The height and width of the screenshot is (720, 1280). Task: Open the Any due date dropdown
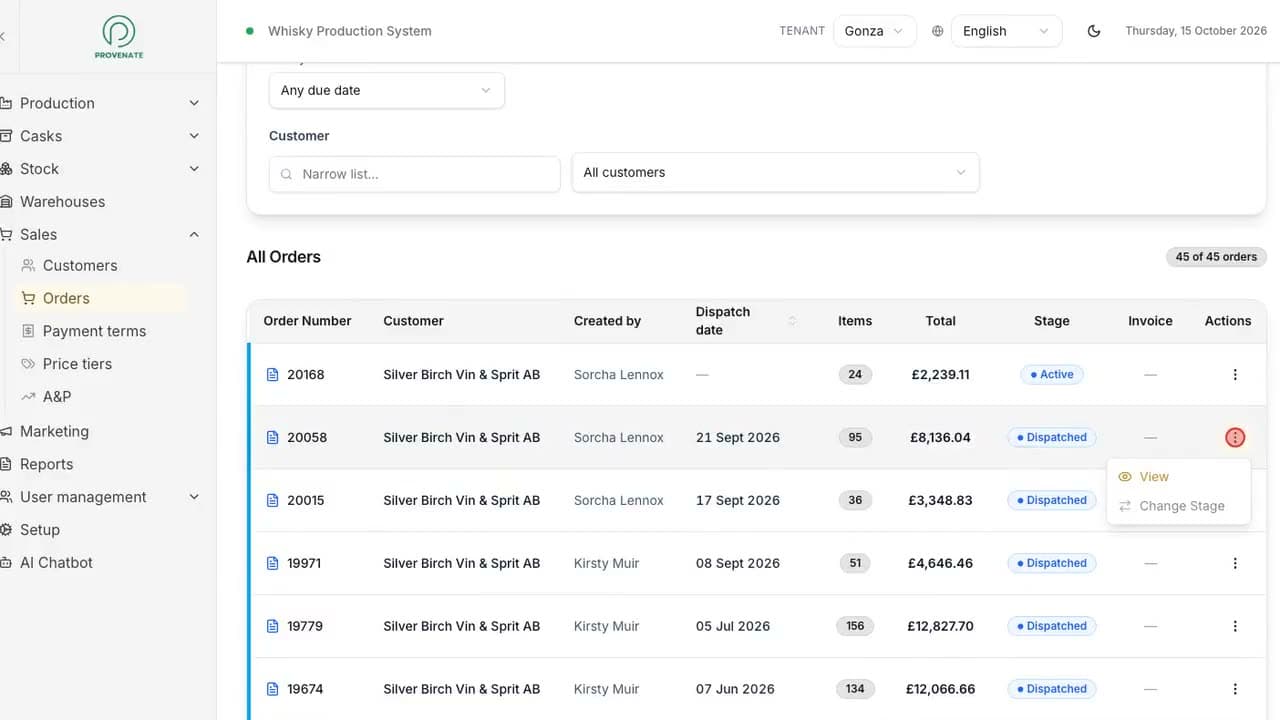tap(387, 90)
